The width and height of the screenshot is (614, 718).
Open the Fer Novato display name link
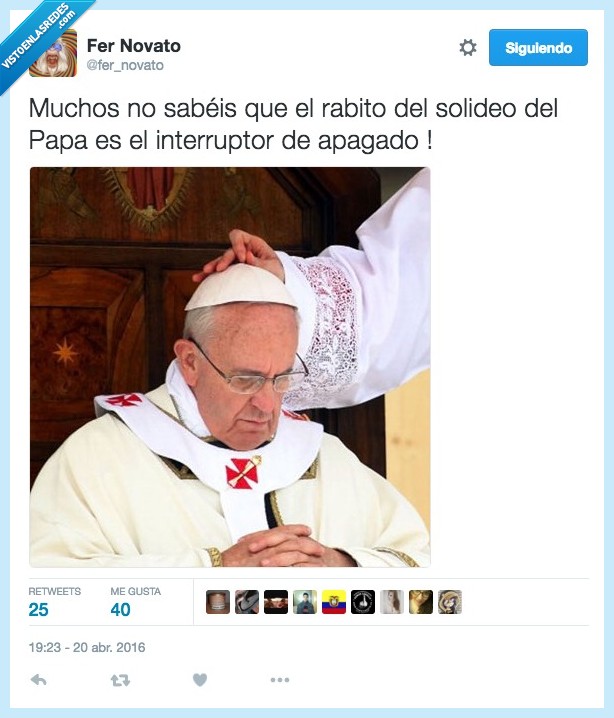134,46
